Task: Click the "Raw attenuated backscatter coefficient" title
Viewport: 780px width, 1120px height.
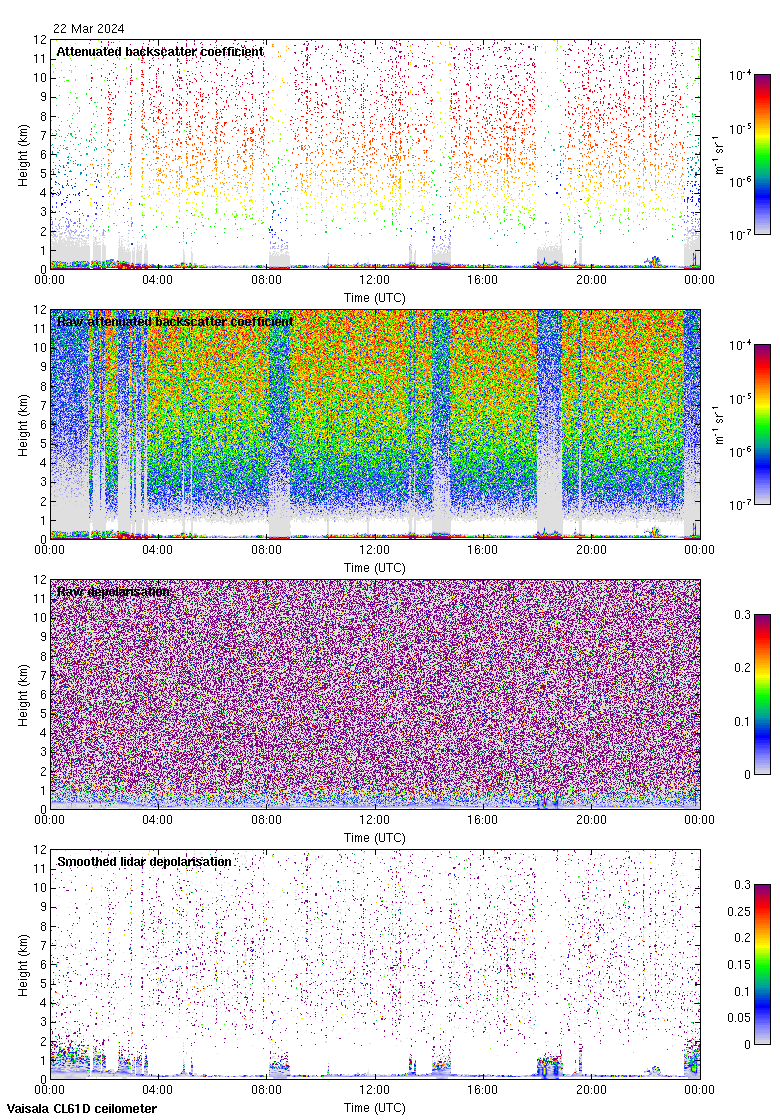Action: [x=175, y=322]
